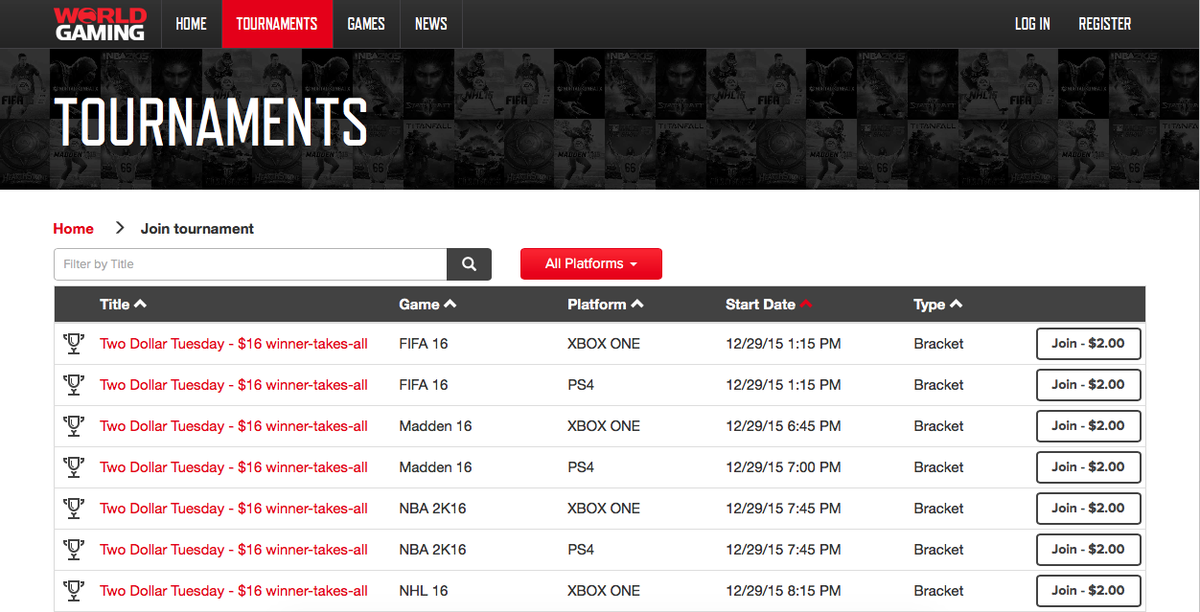The image size is (1200, 612).
Task: Click trophy icon in Madden 16 PS4 row
Action: click(x=73, y=467)
